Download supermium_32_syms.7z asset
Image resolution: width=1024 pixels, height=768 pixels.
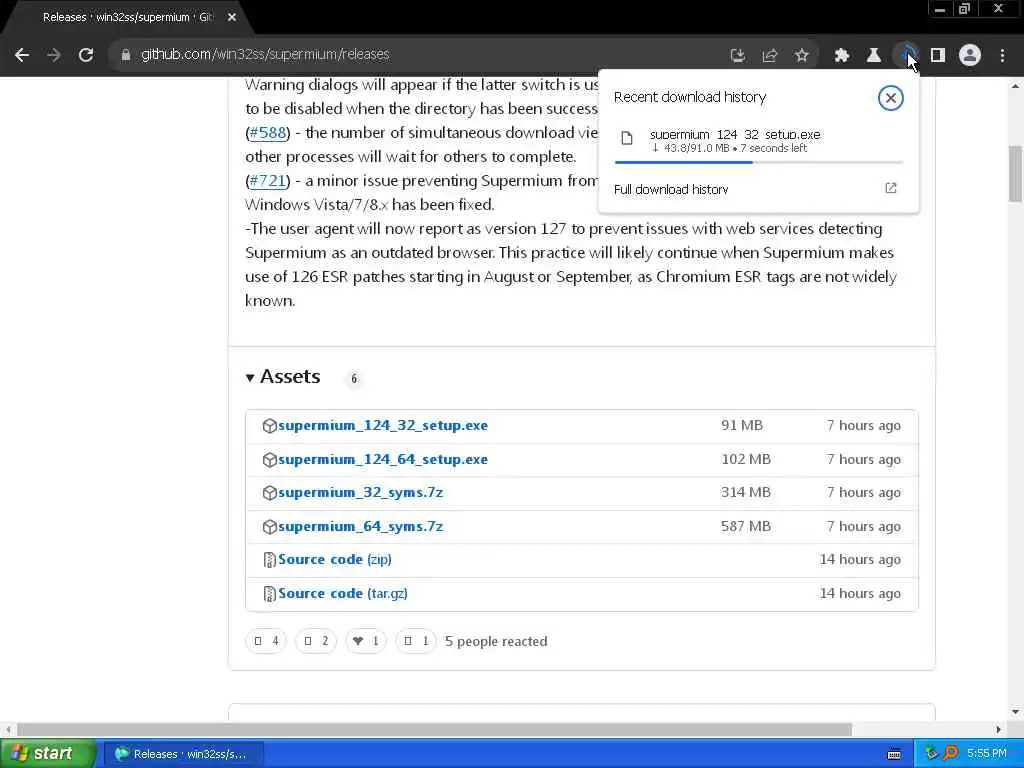click(x=360, y=492)
